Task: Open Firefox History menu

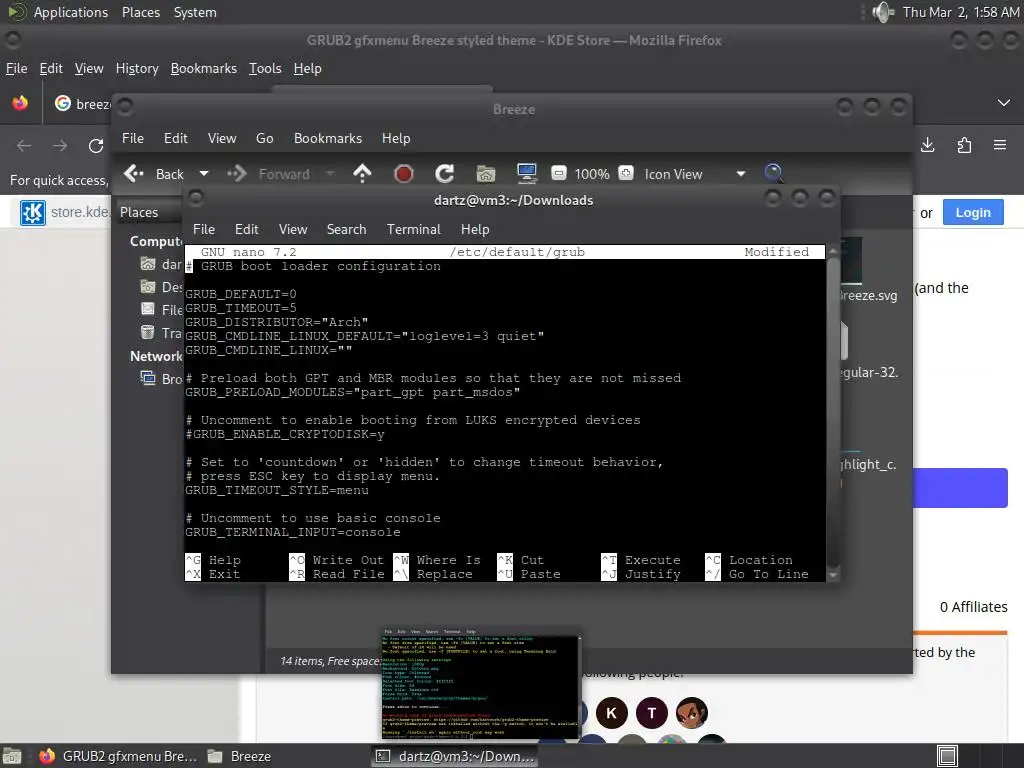Action: (137, 69)
